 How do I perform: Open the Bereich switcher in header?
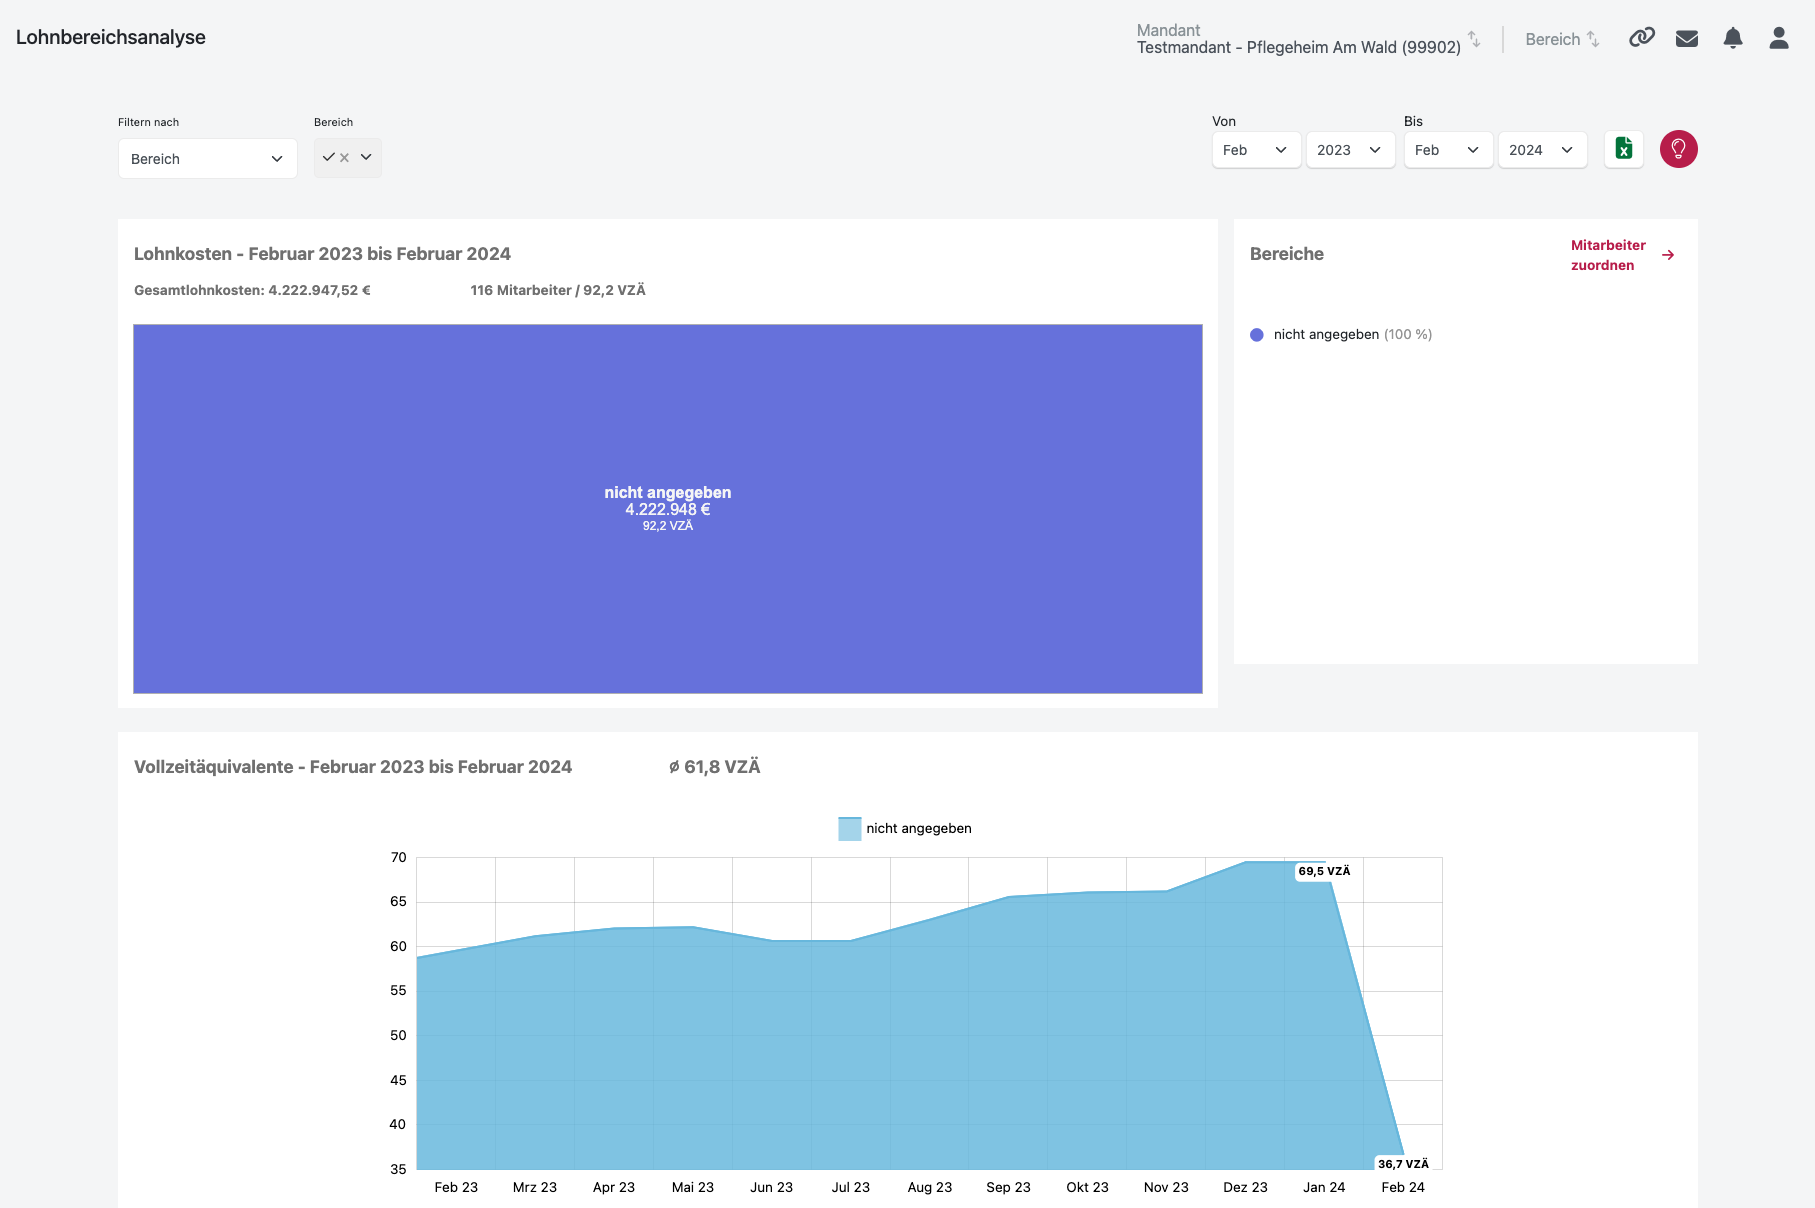click(x=1562, y=39)
